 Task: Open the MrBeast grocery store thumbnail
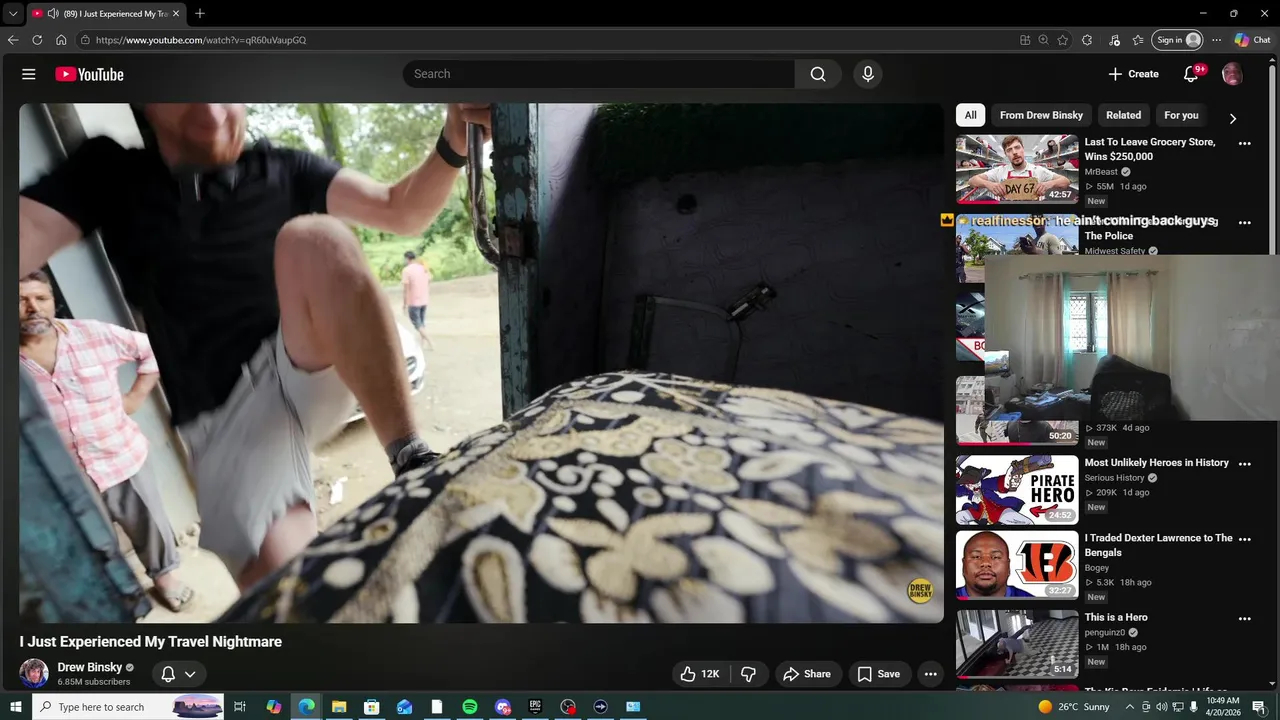[1017, 169]
